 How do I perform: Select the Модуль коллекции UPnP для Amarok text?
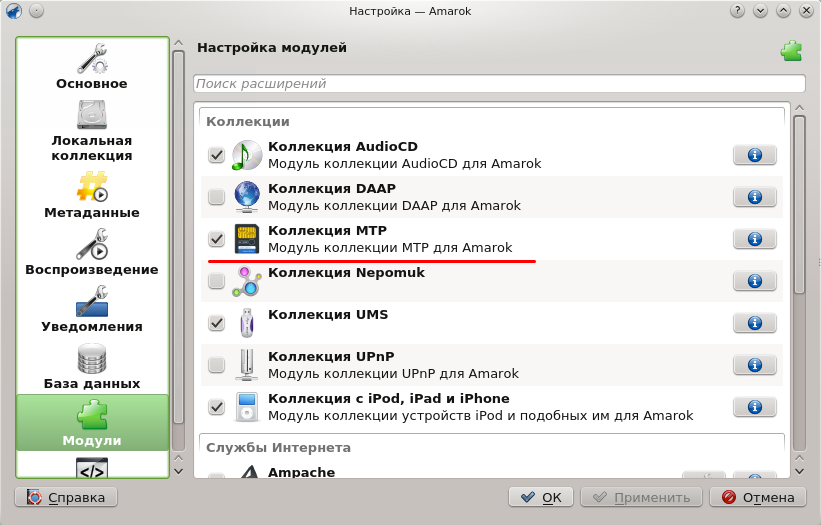pos(393,374)
